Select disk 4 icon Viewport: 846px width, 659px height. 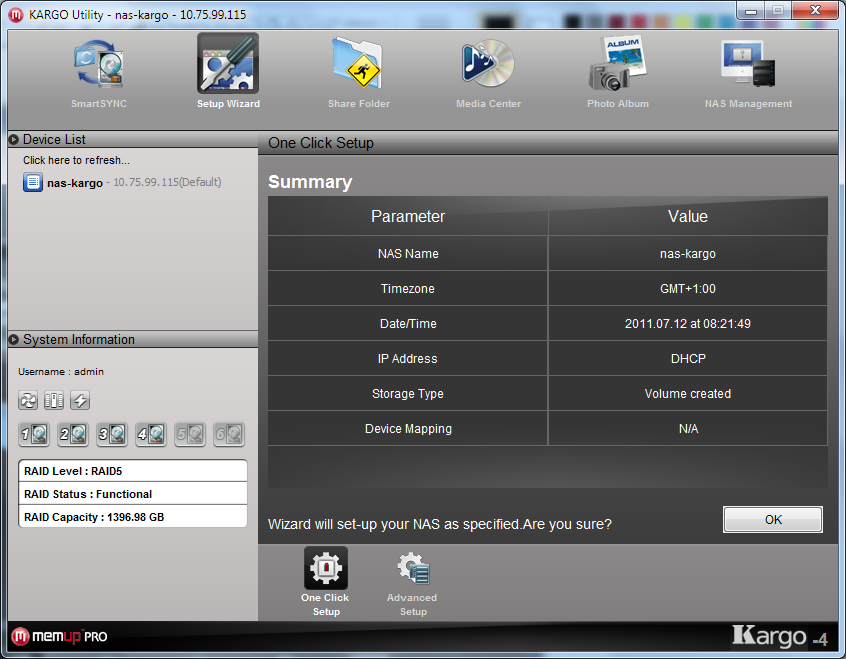pos(151,434)
